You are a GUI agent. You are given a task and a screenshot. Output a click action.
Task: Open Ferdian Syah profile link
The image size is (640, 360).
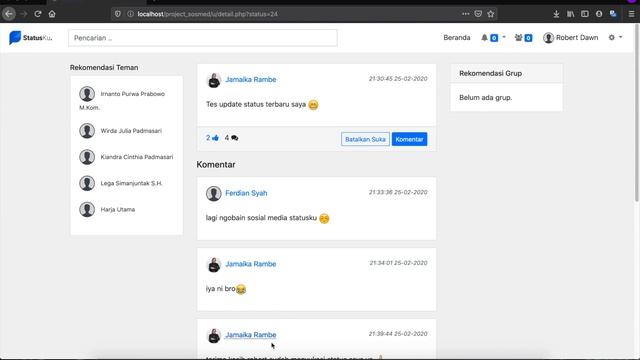246,193
